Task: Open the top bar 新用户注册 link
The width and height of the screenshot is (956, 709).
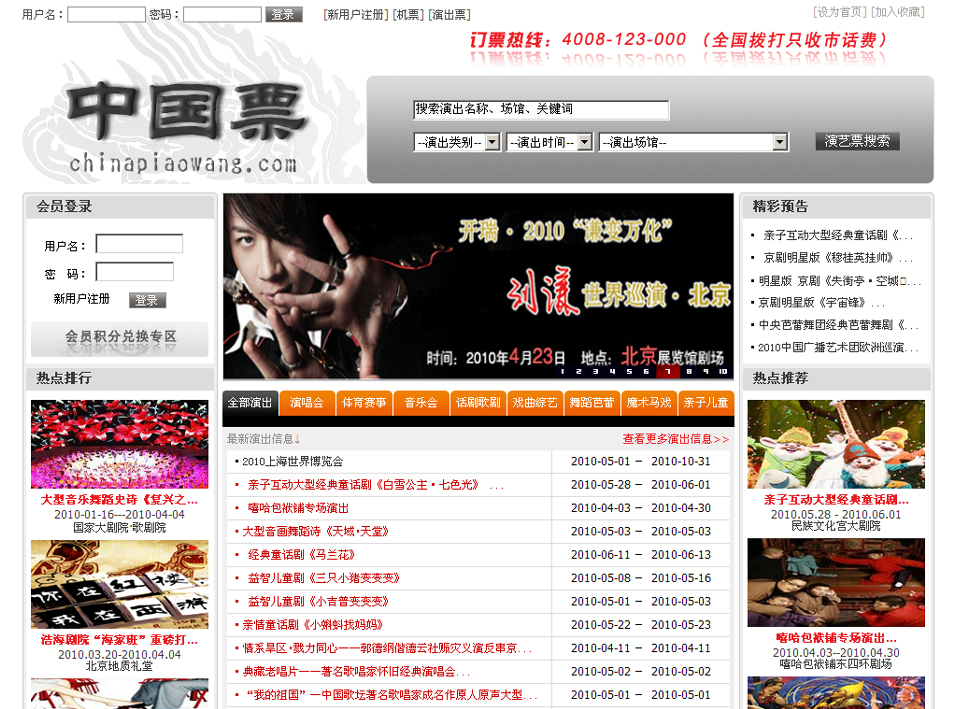Action: click(x=356, y=15)
